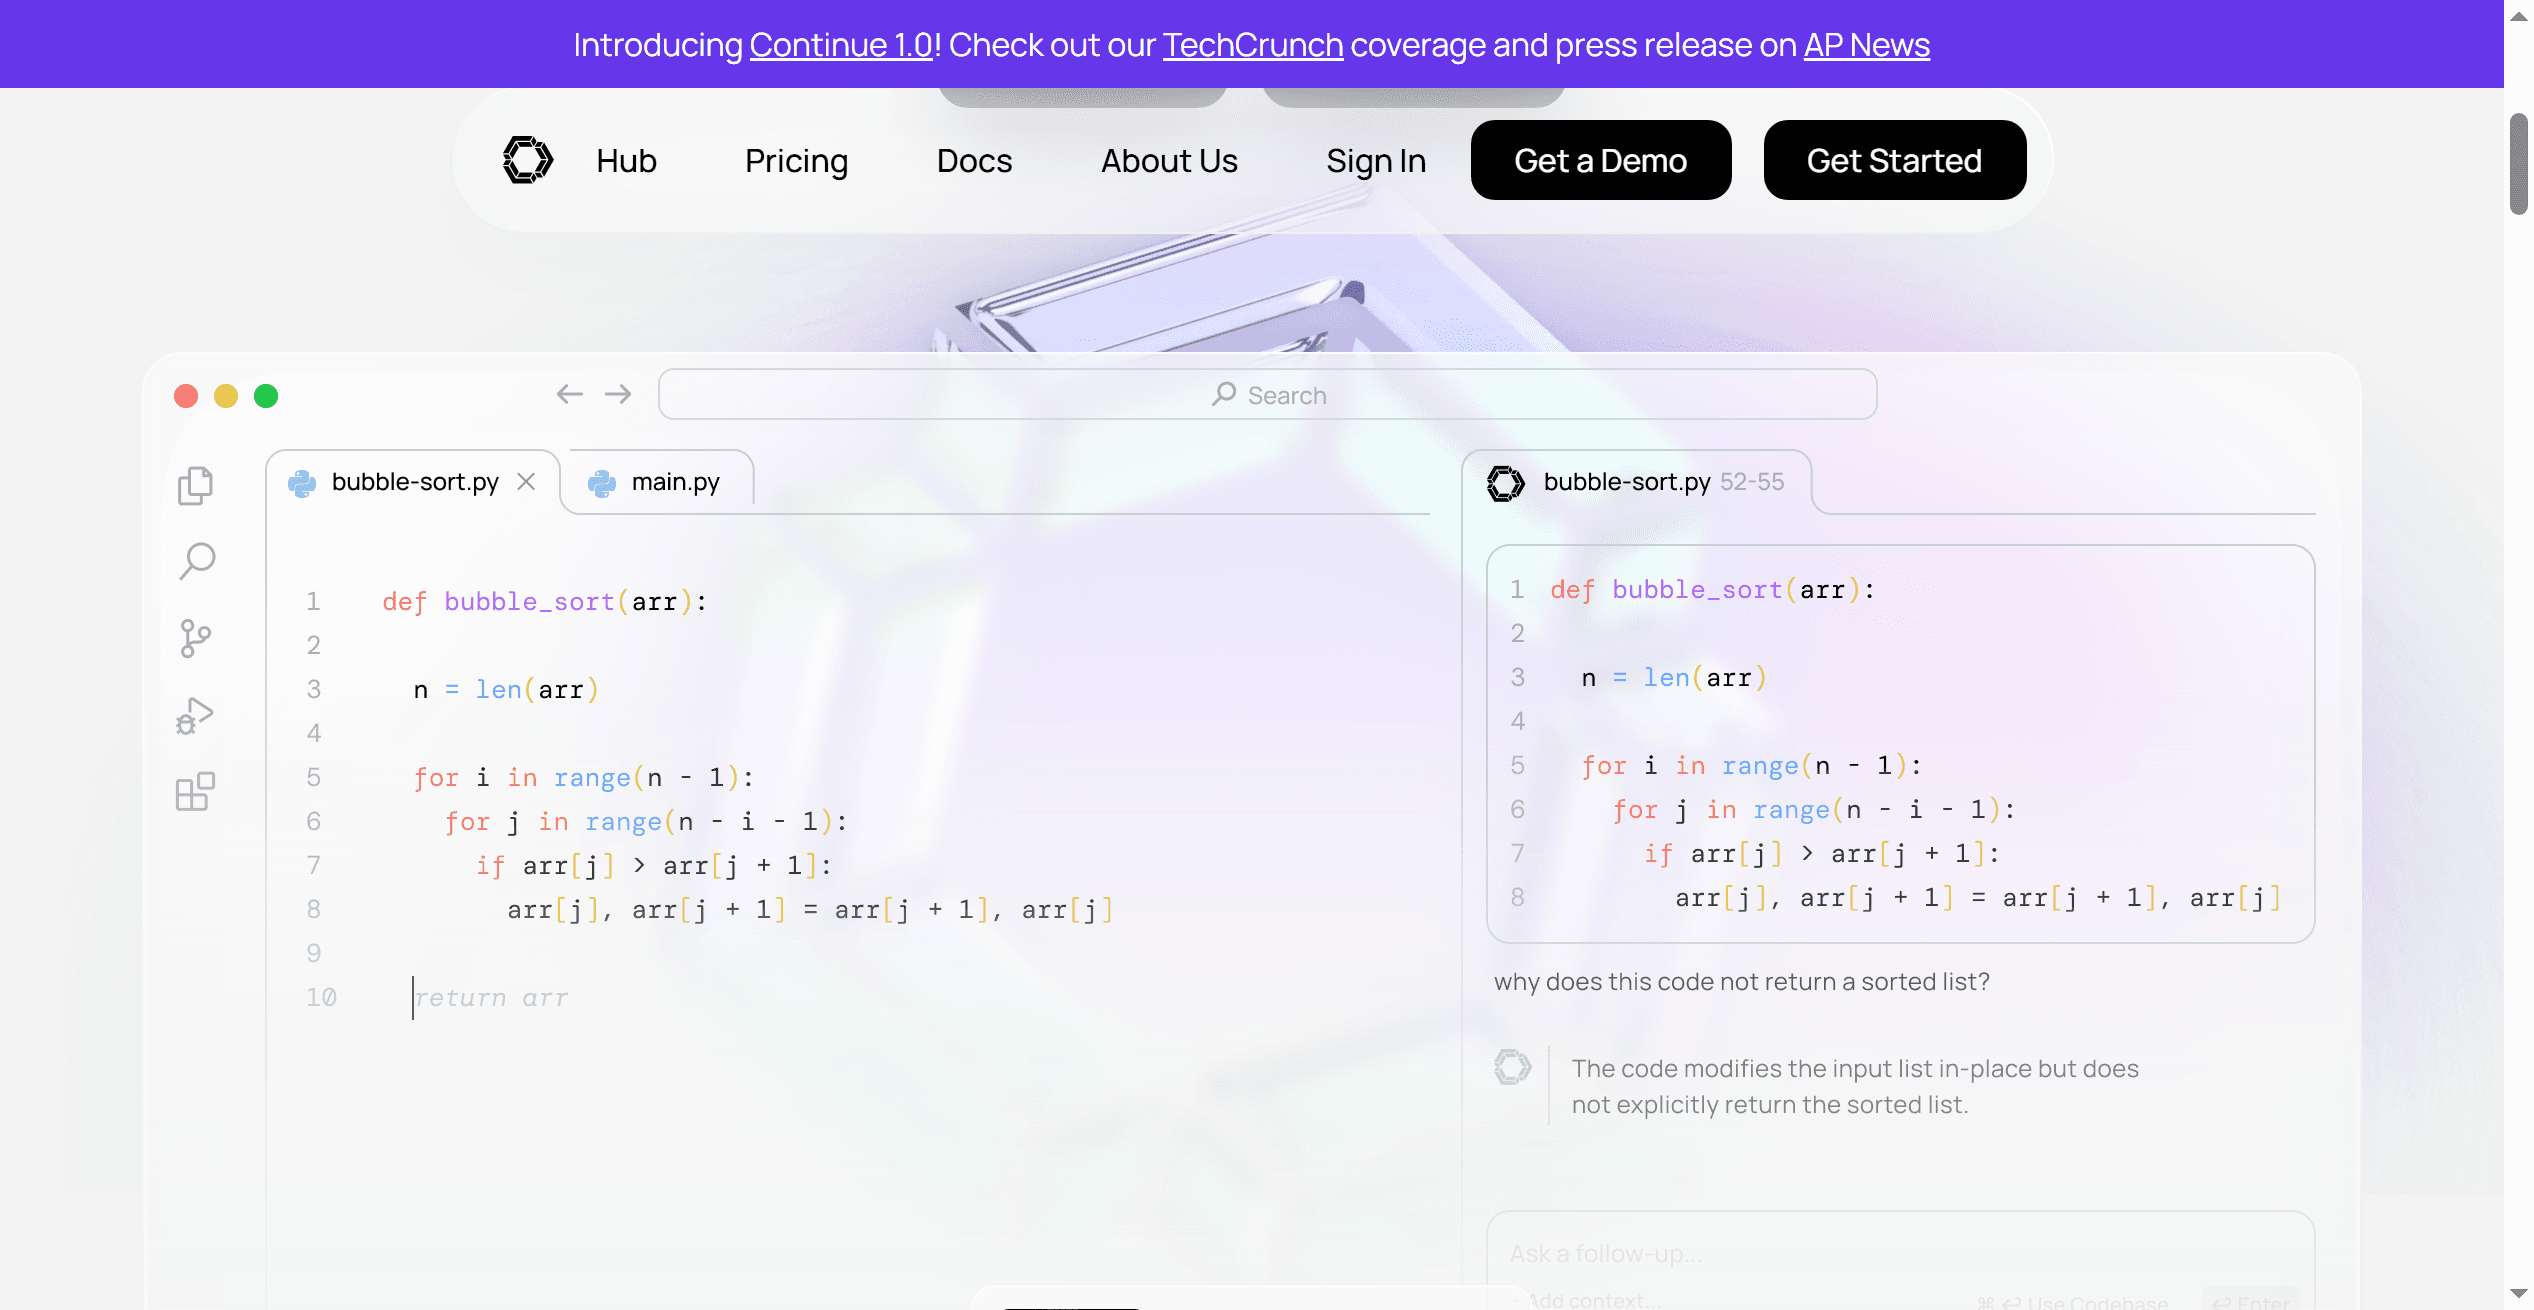Open the Extensions blocks icon
Viewport: 2534px width, 1310px height.
coord(195,791)
